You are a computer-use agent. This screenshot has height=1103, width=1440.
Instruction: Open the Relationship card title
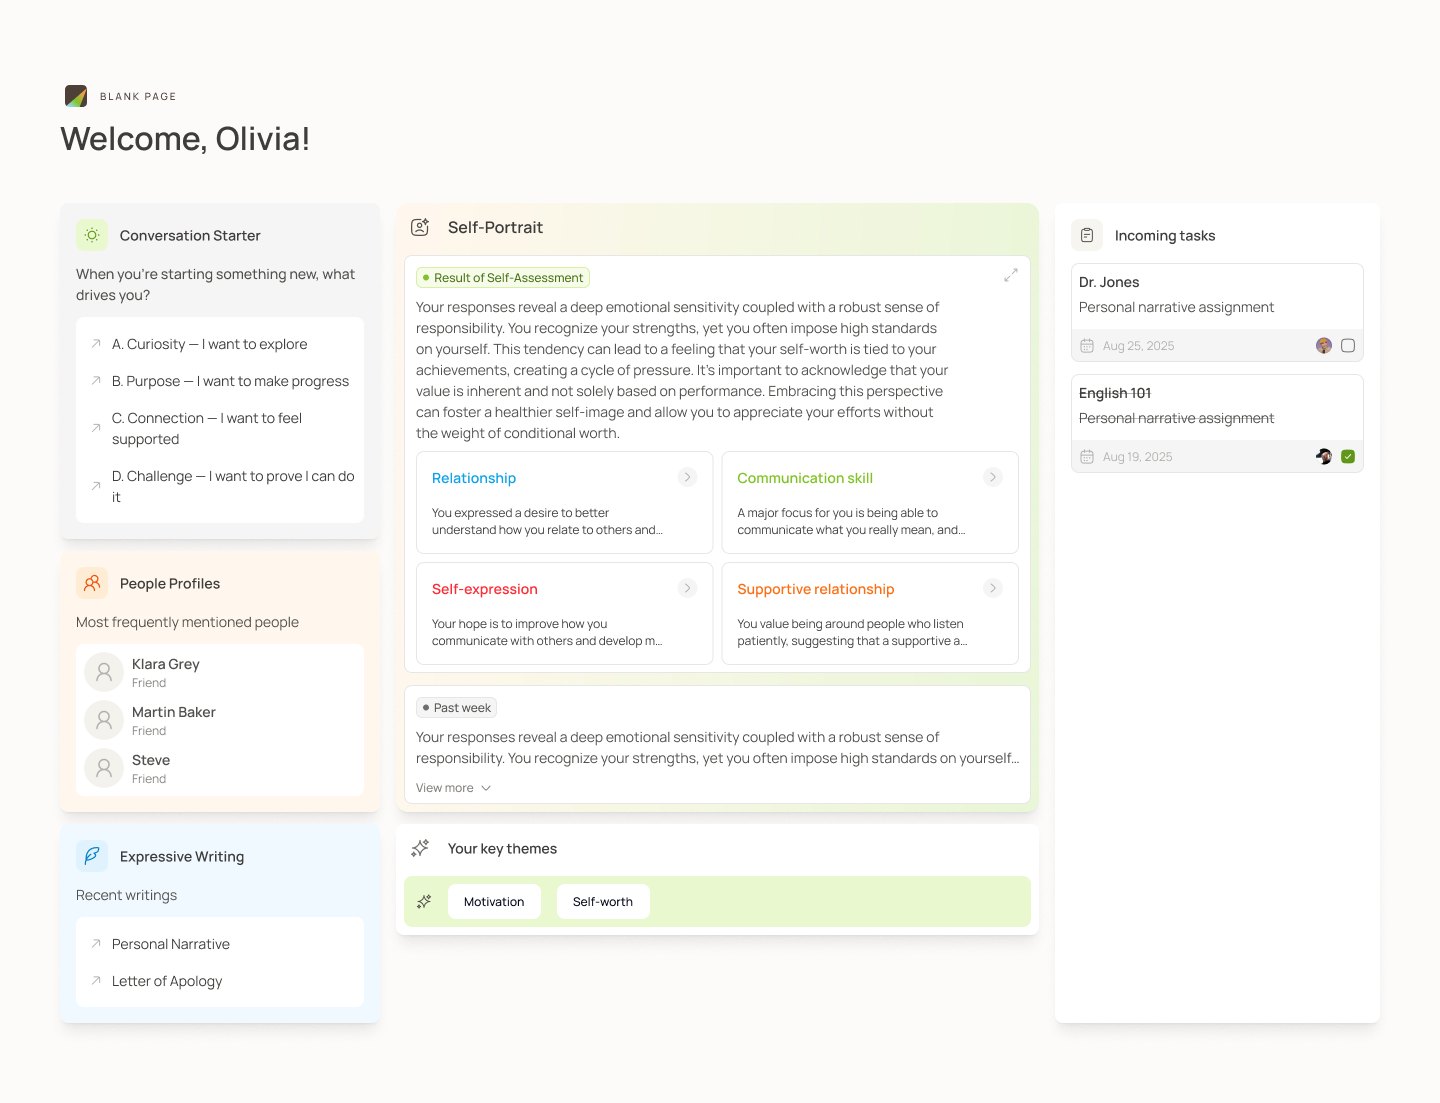(474, 478)
